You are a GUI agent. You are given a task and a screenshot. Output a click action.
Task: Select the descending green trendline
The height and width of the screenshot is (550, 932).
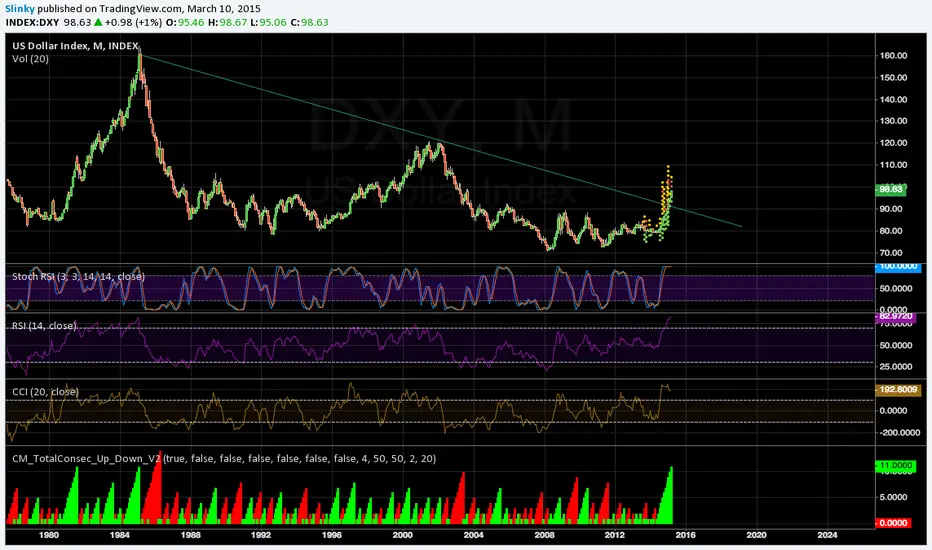pyautogui.click(x=440, y=141)
